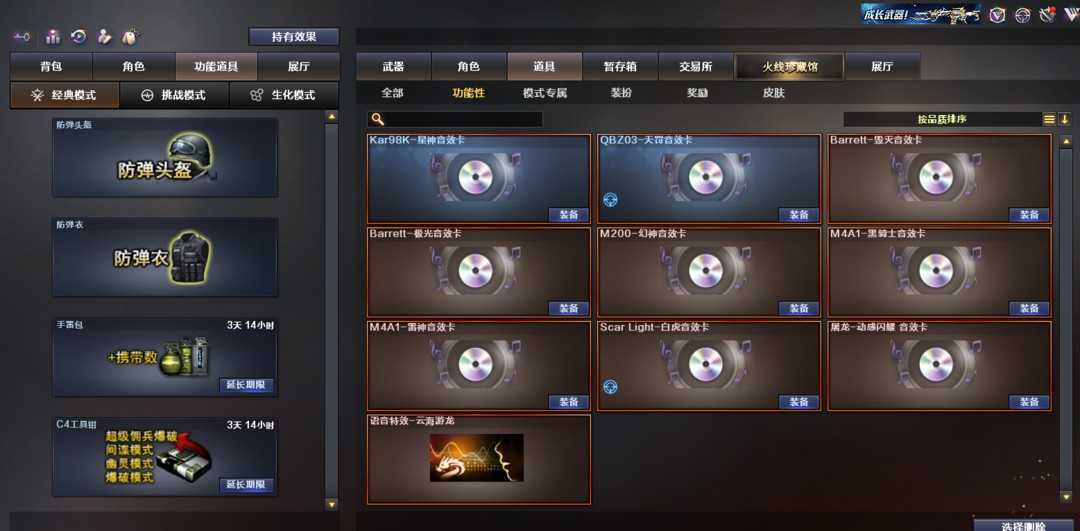Image resolution: width=1080 pixels, height=531 pixels.
Task: Click the circular replay arrow icon
Action: [79, 37]
